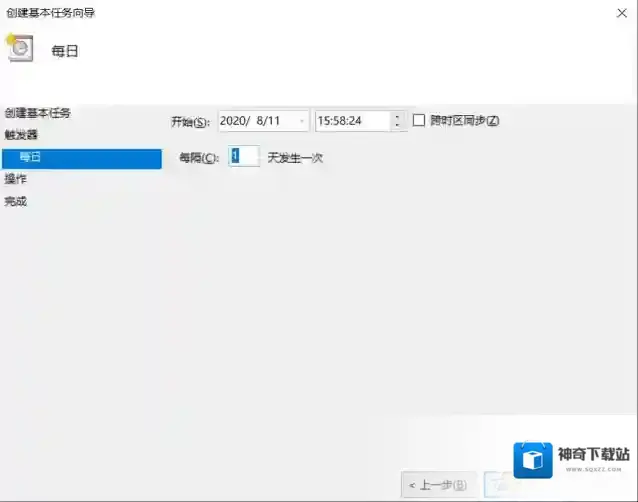
Task: Go to 触发器 step in sidebar
Action: tap(21, 134)
